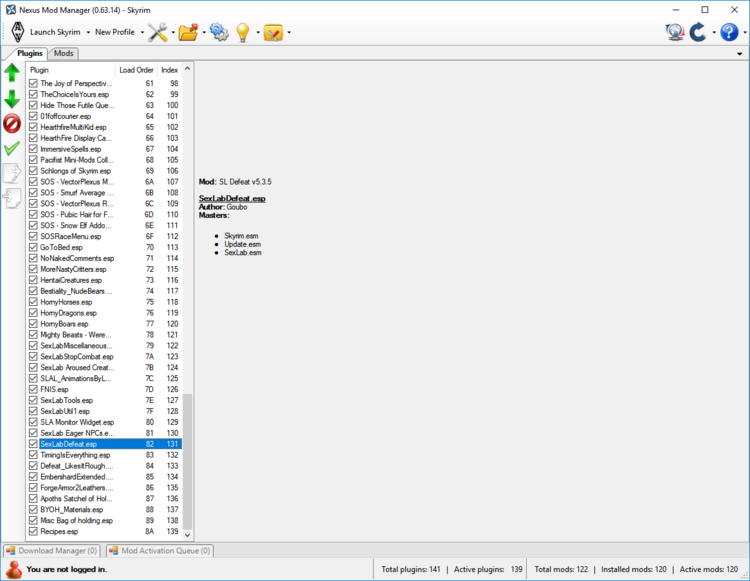Viewport: 750px width, 581px height.
Task: Select the NoNakedComments.esp row
Action: point(104,258)
